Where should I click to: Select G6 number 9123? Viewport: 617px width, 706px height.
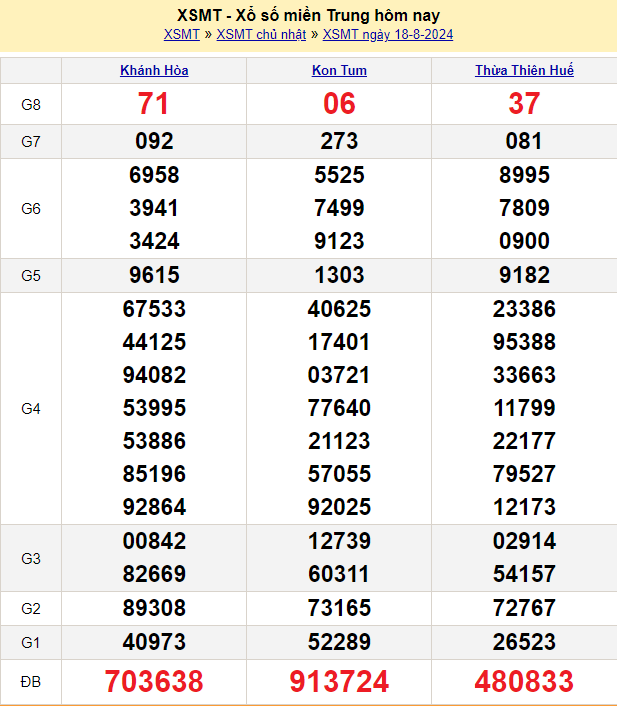click(339, 241)
